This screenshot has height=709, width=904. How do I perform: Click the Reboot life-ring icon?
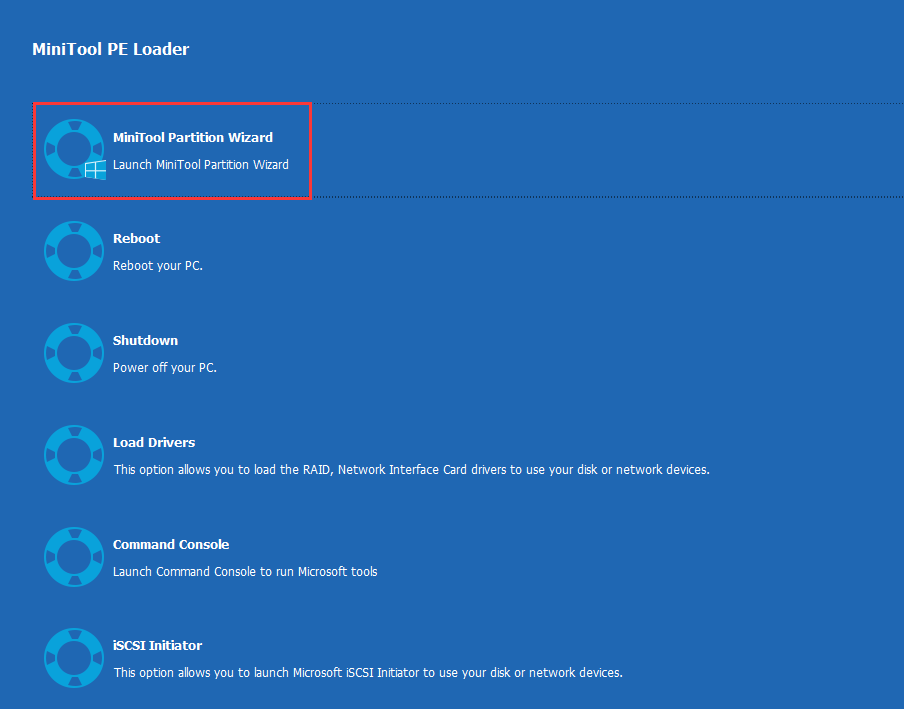pyautogui.click(x=73, y=251)
